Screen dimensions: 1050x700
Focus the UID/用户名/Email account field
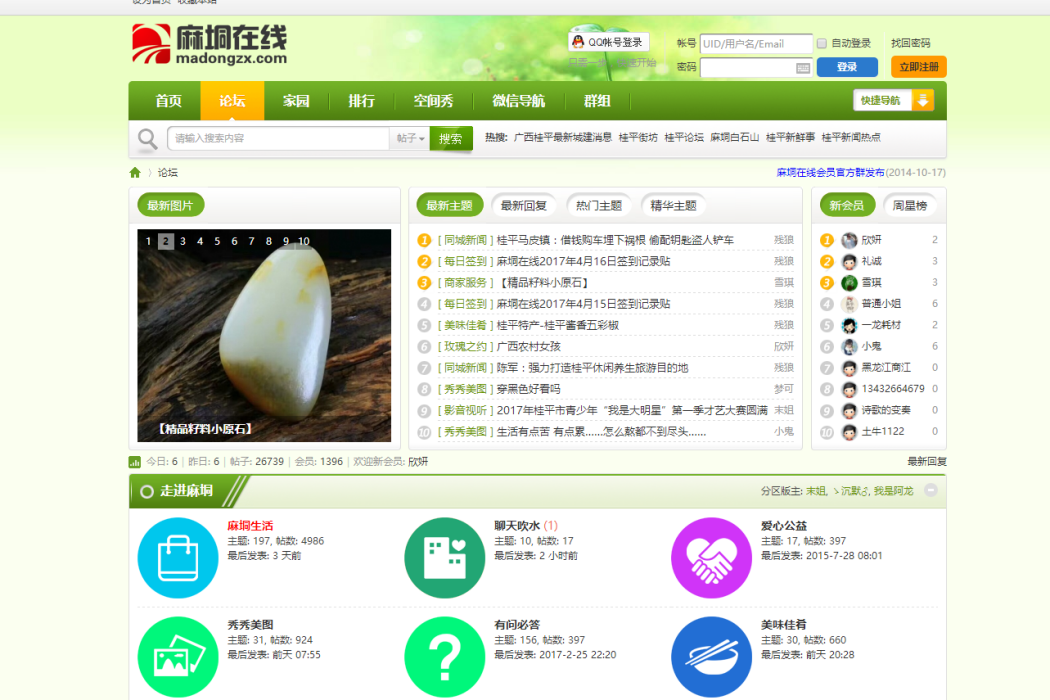[x=756, y=44]
